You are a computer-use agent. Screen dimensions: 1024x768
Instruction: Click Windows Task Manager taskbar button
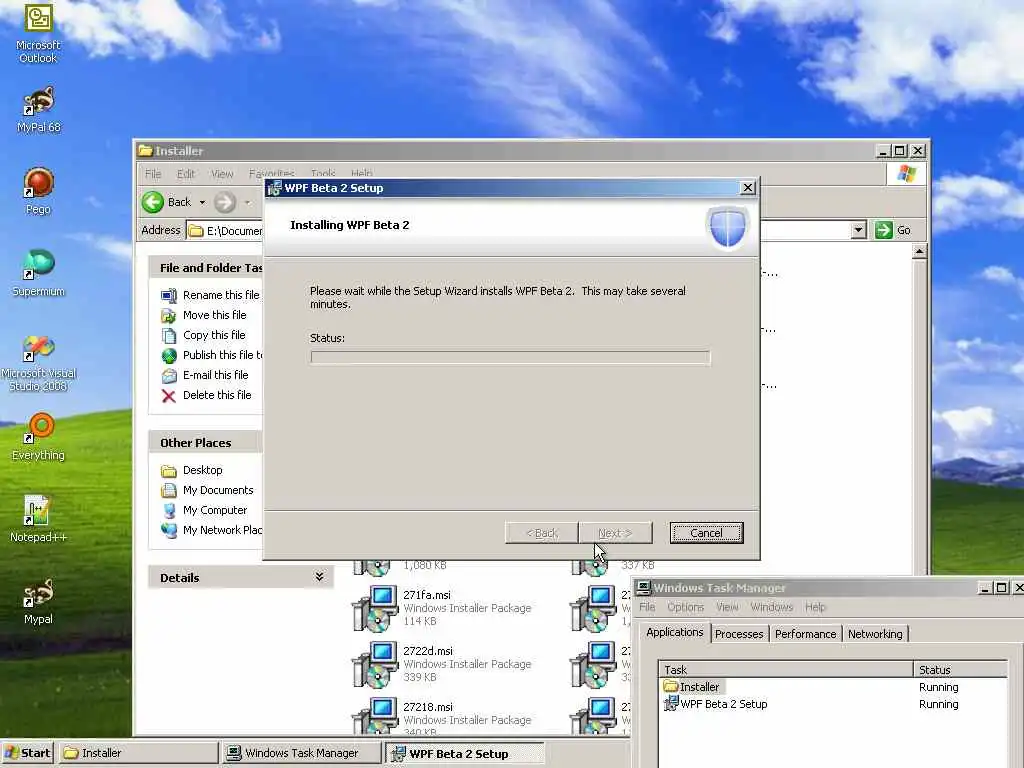pos(302,753)
